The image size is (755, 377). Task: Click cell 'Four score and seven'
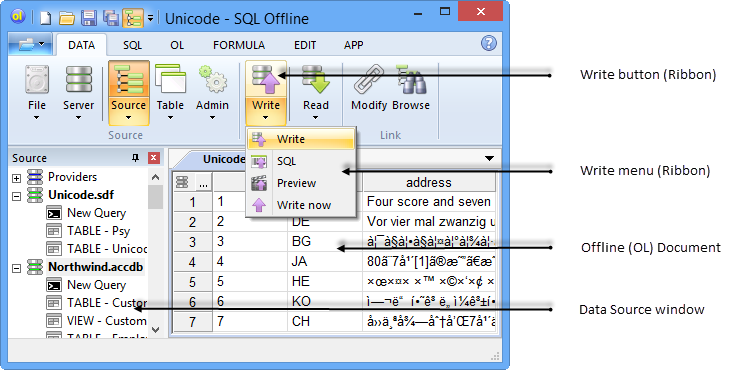429,201
